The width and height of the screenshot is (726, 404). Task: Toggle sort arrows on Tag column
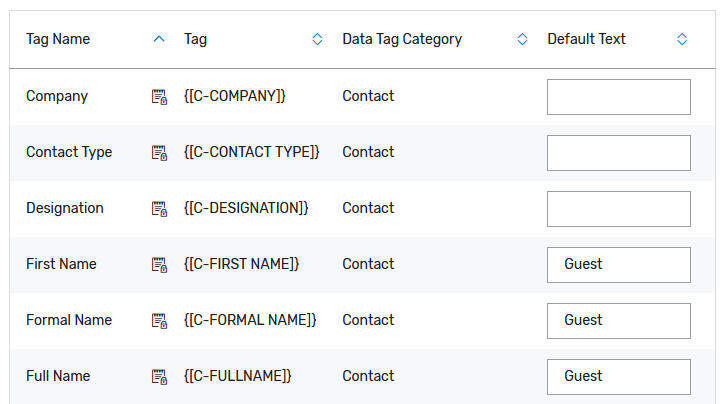pos(317,39)
